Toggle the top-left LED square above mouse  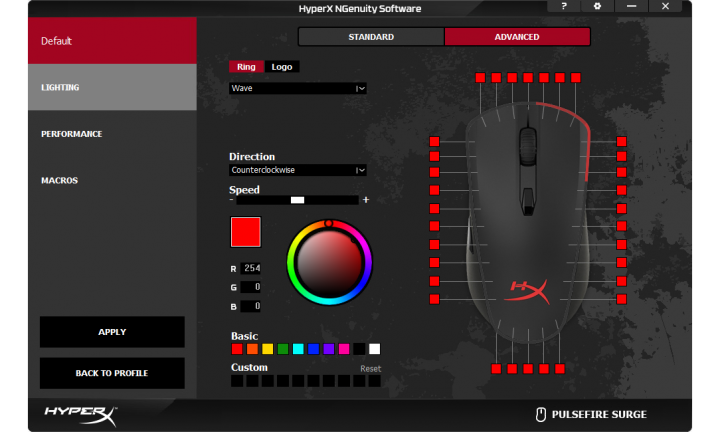point(480,77)
